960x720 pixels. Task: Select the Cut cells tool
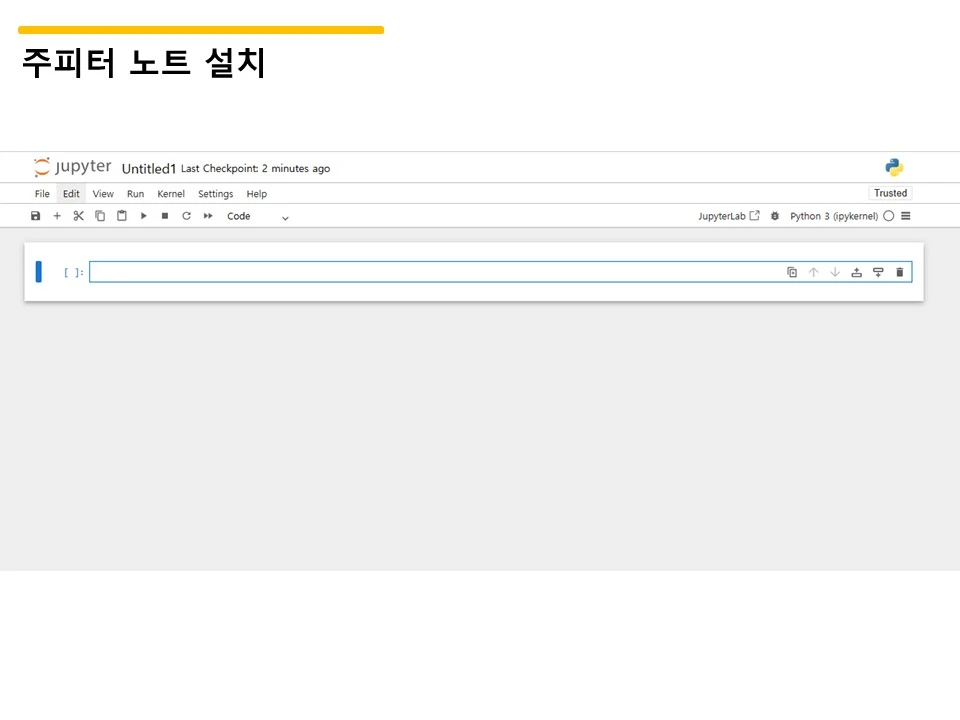(x=78, y=216)
